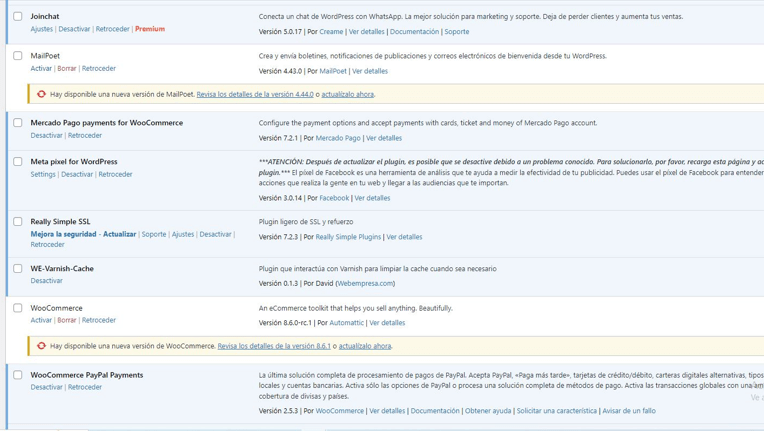Select the WE-Varnish-Cache checkbox

[x=18, y=268]
